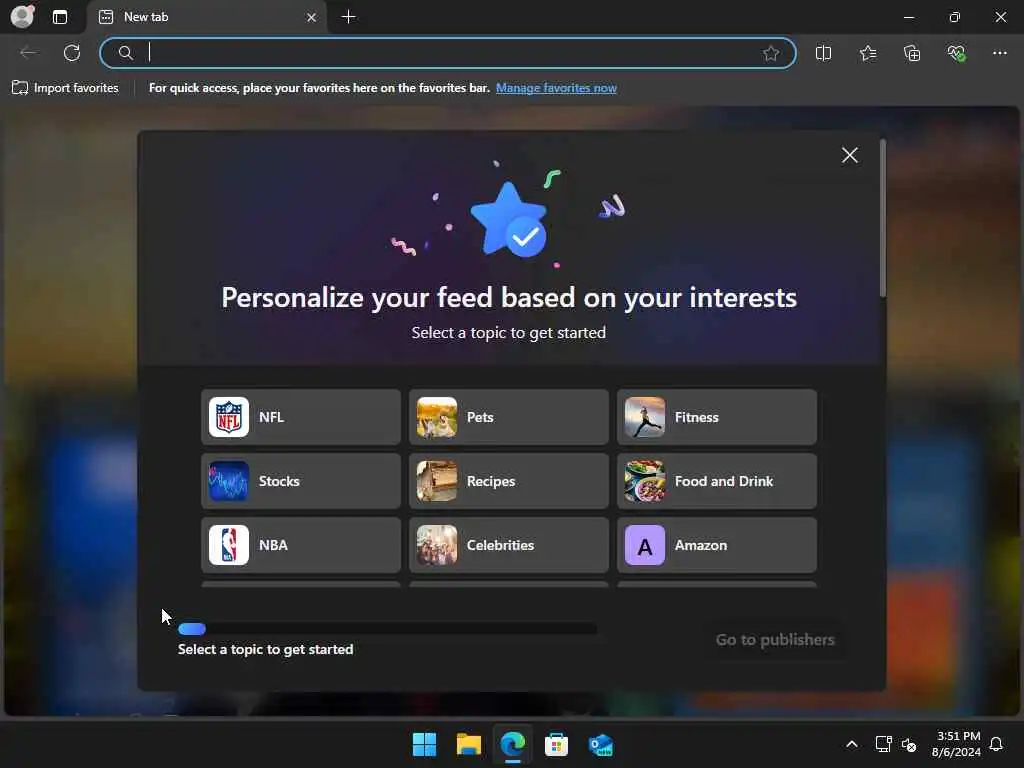Viewport: 1024px width, 768px height.
Task: Click the dialog's vertical scrollbar
Action: pos(883,219)
